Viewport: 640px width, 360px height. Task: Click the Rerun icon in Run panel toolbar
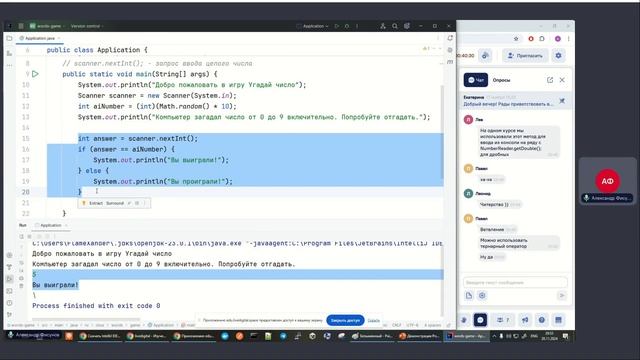[22, 236]
